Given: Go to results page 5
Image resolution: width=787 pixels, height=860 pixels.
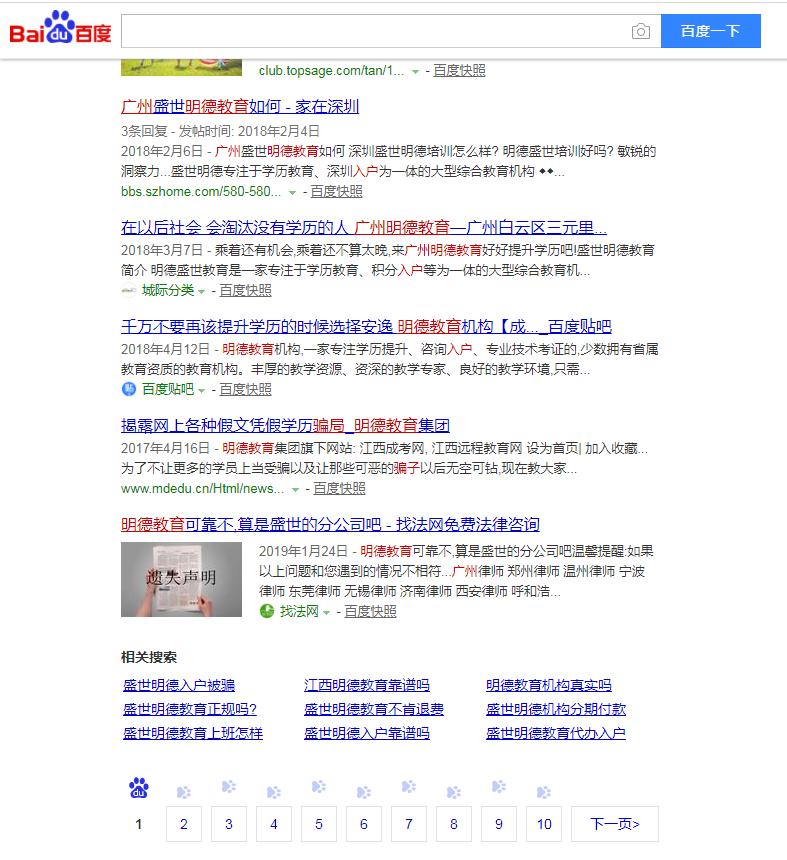Looking at the screenshot, I should pyautogui.click(x=319, y=824).
